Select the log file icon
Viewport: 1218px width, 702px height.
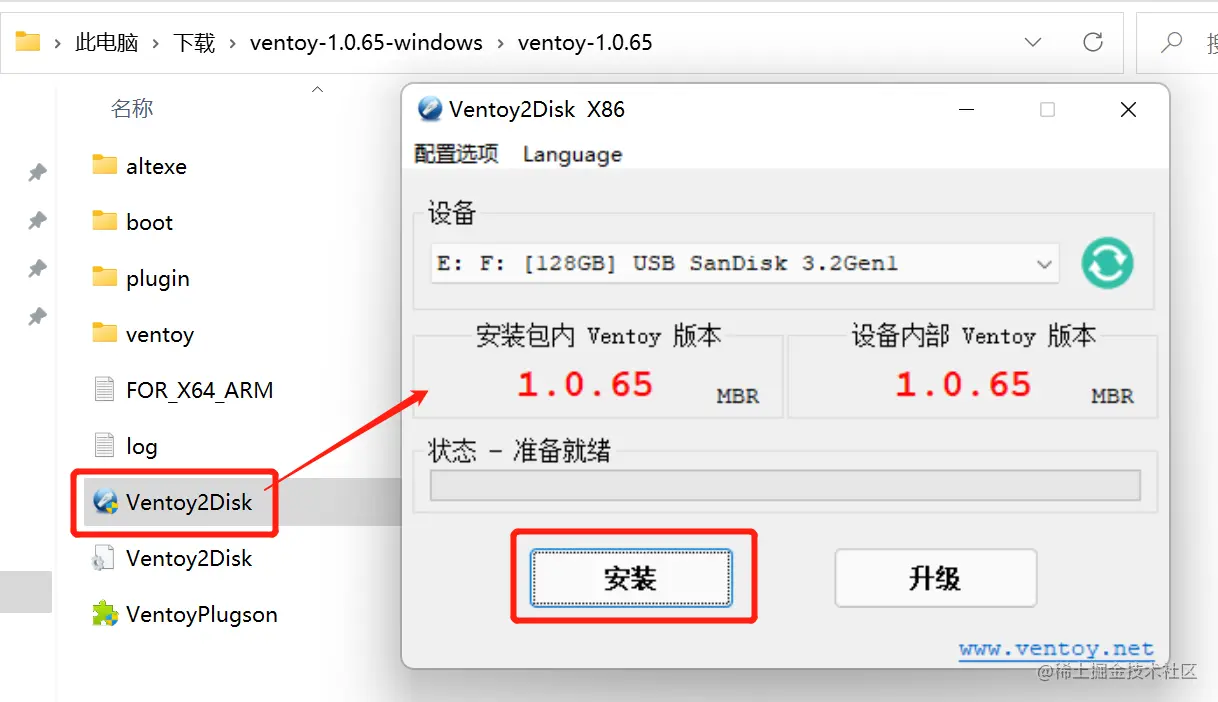[x=104, y=445]
